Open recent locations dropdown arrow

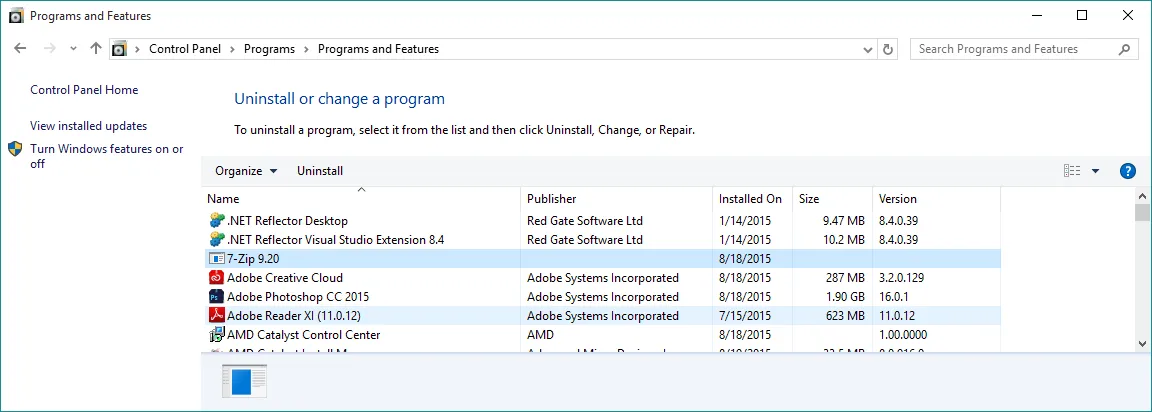point(73,49)
